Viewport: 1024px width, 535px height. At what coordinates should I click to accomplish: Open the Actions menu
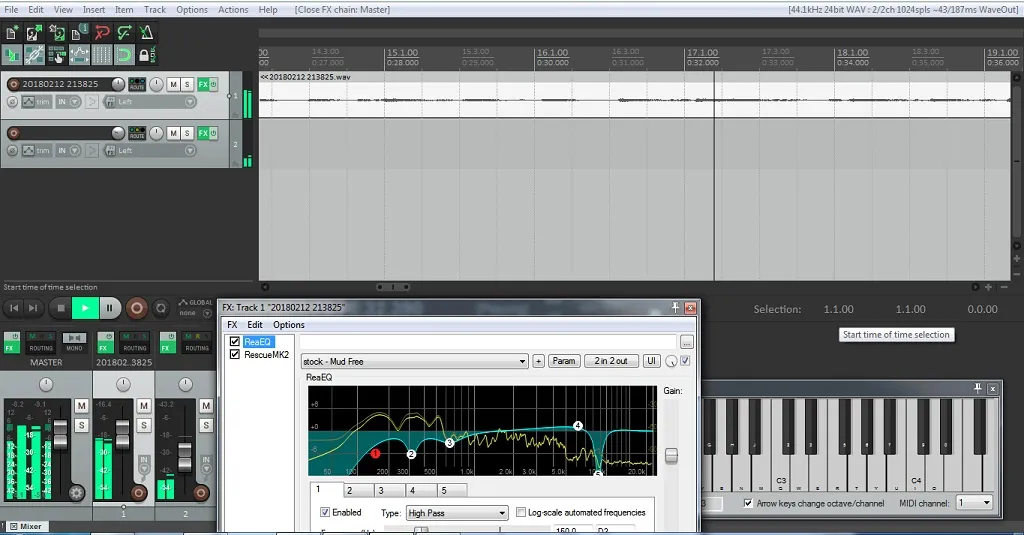click(x=233, y=10)
